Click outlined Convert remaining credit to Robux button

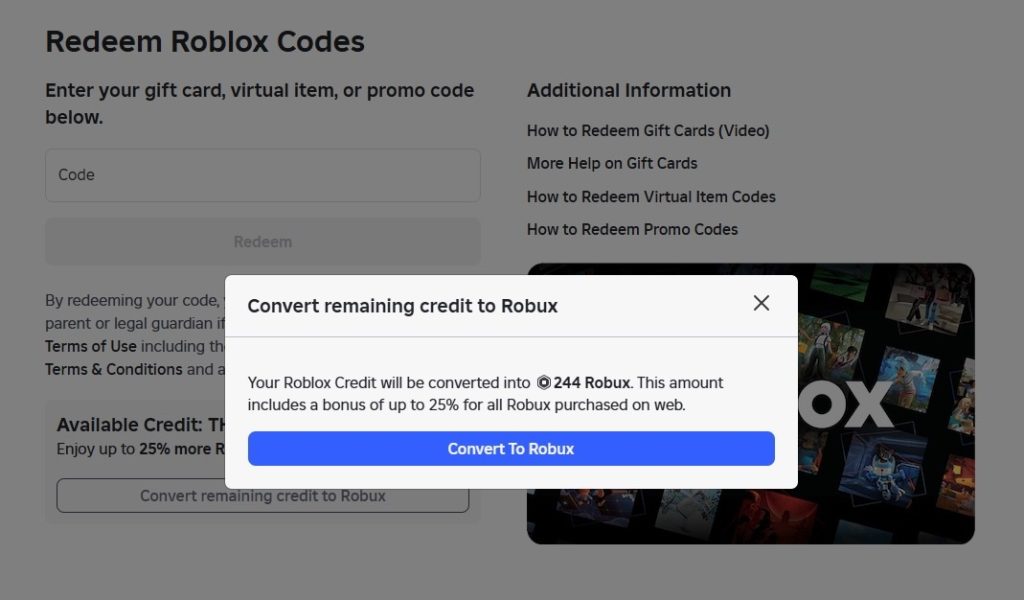[x=262, y=496]
